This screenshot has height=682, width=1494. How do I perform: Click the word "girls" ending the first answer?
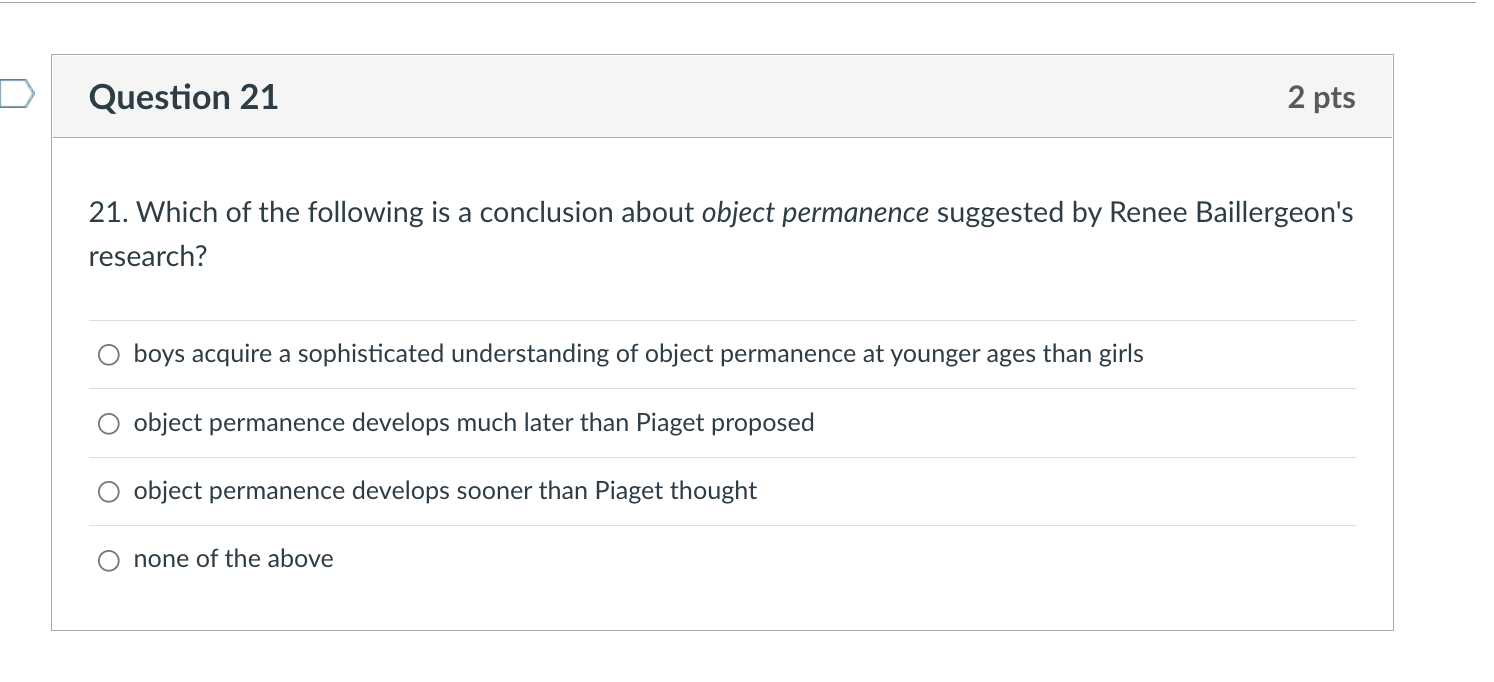1120,354
